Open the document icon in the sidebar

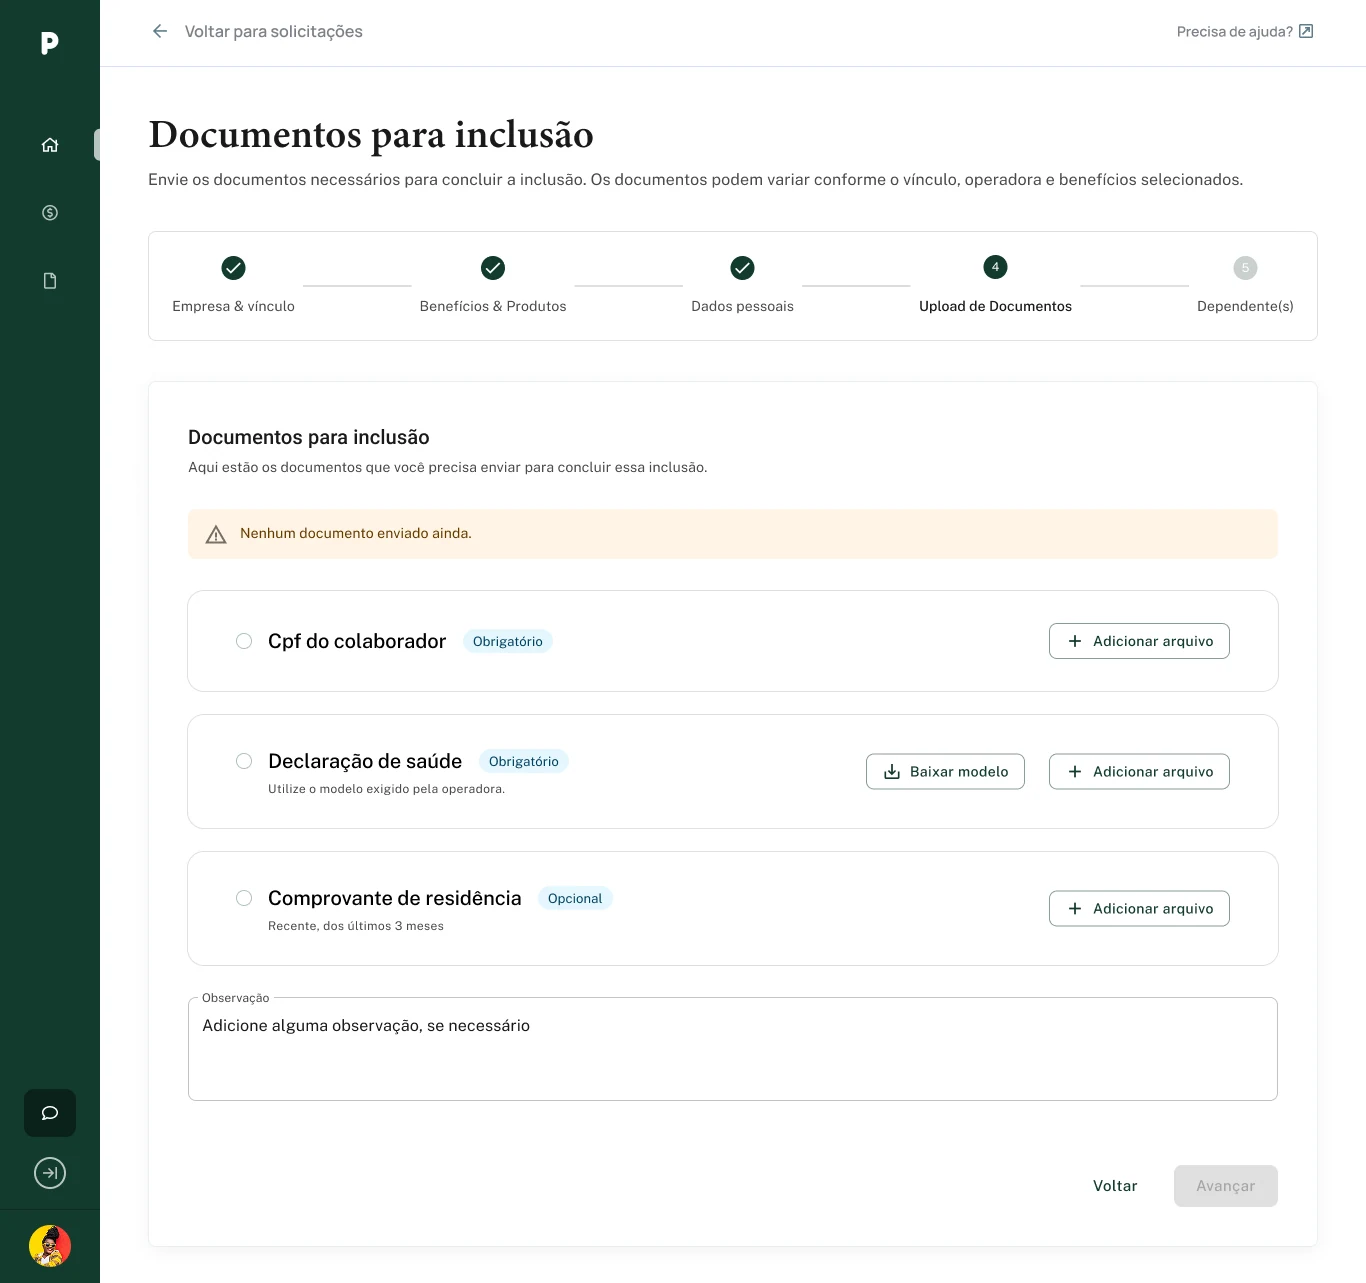tap(50, 281)
